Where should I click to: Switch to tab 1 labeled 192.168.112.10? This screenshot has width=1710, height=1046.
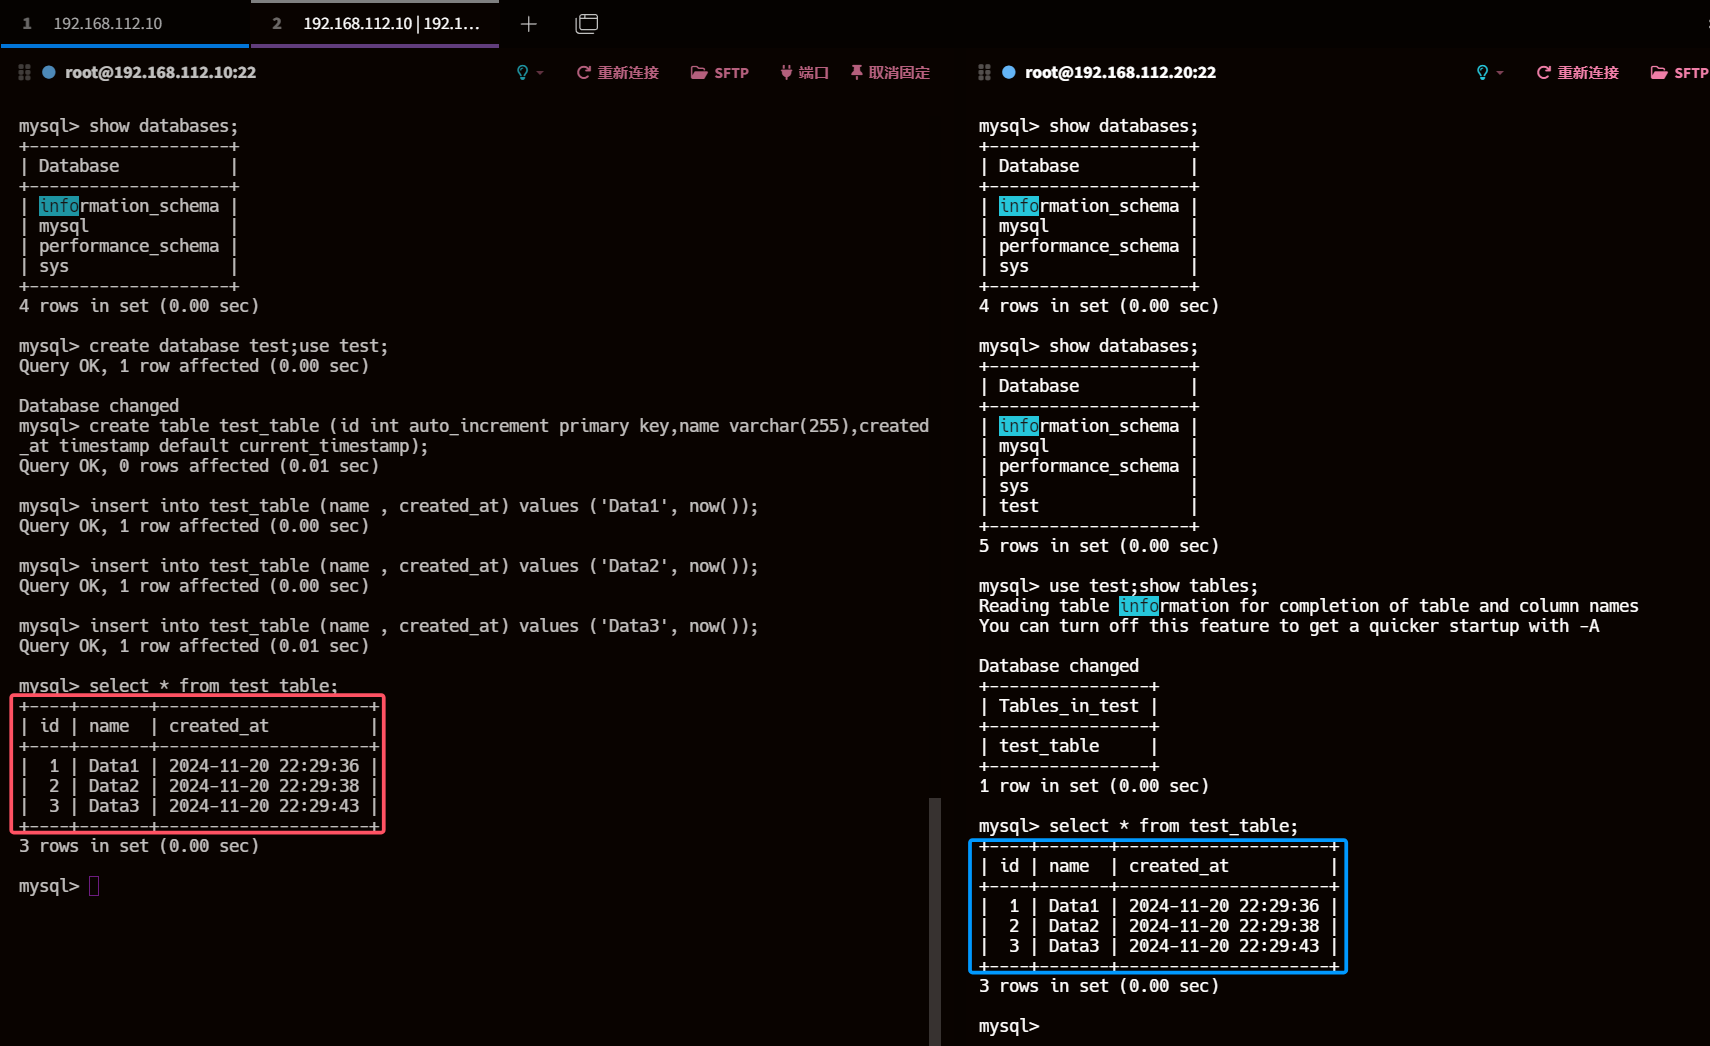[108, 24]
